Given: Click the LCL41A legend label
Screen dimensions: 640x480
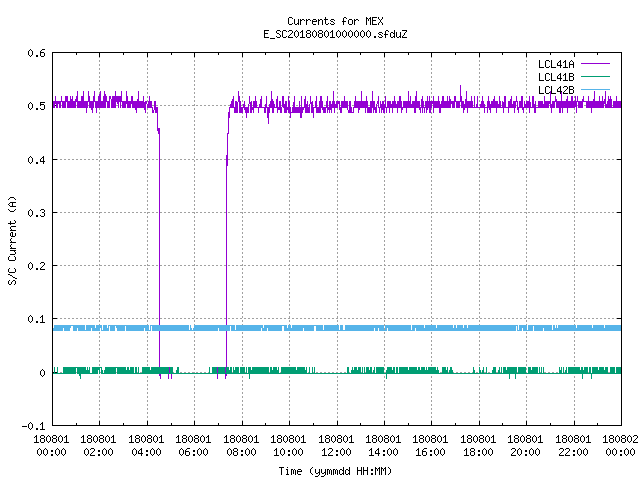Looking at the screenshot, I should point(556,64).
